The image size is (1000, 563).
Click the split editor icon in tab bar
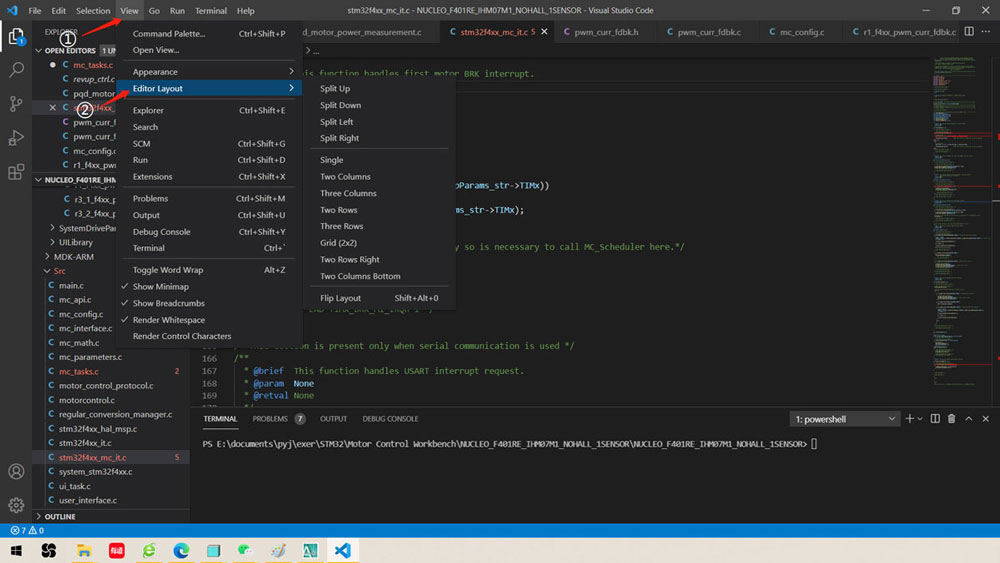(x=969, y=31)
